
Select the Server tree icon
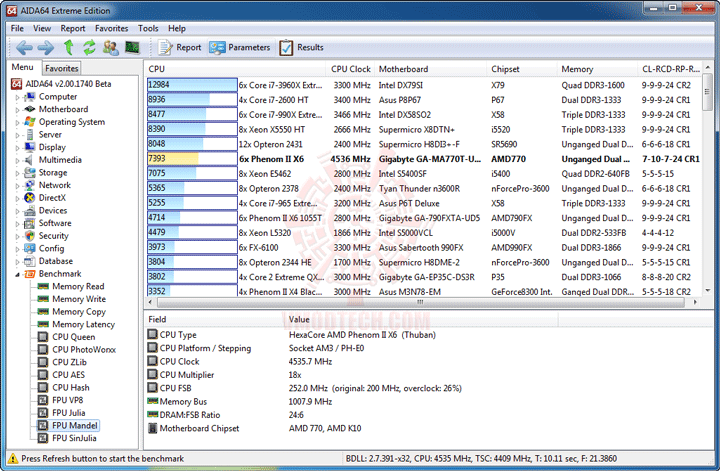point(30,135)
